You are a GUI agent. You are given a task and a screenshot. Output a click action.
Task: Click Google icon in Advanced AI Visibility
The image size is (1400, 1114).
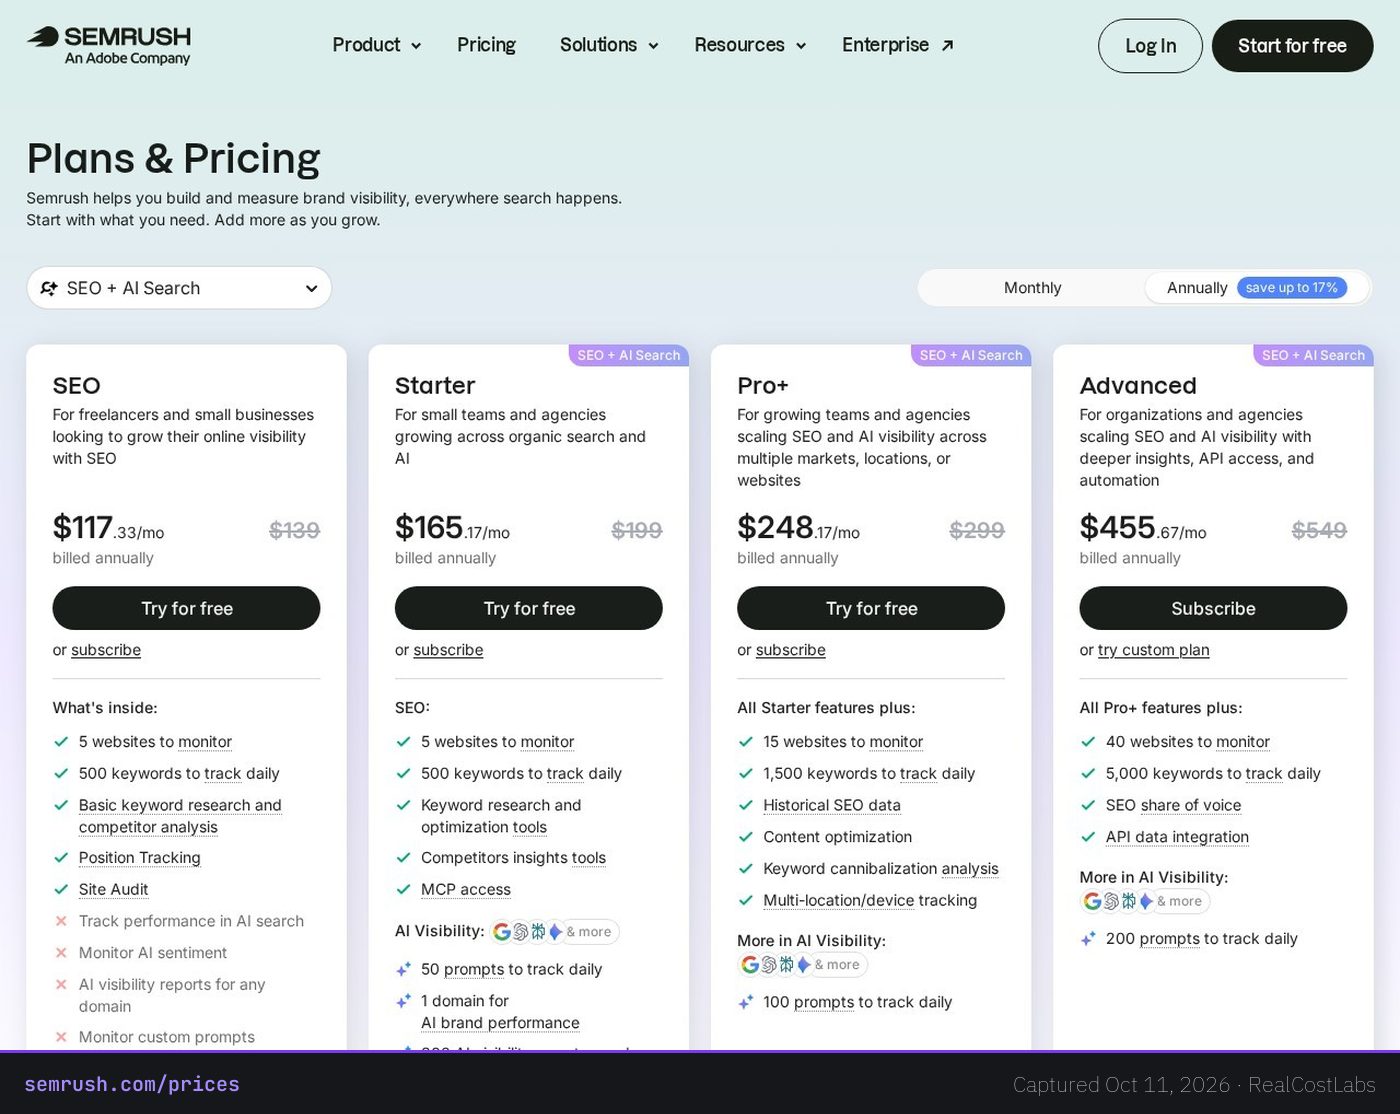(1093, 901)
